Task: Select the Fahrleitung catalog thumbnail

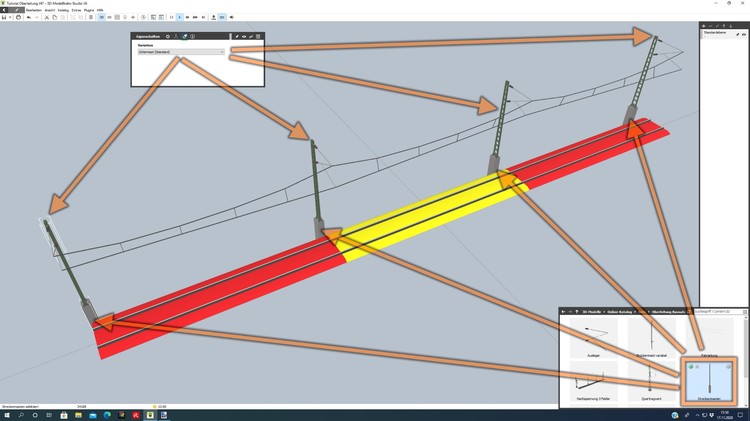Action: pos(709,338)
